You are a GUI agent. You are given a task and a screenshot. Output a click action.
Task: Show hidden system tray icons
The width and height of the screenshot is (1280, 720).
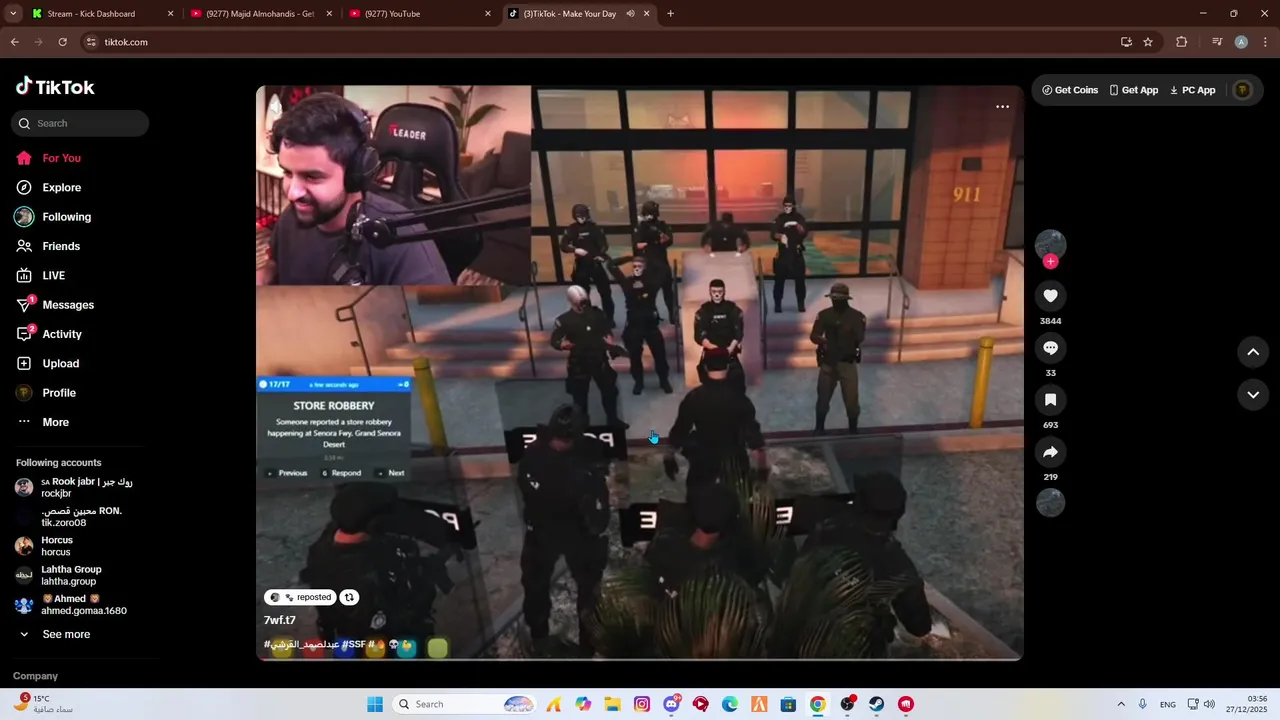click(x=1120, y=704)
